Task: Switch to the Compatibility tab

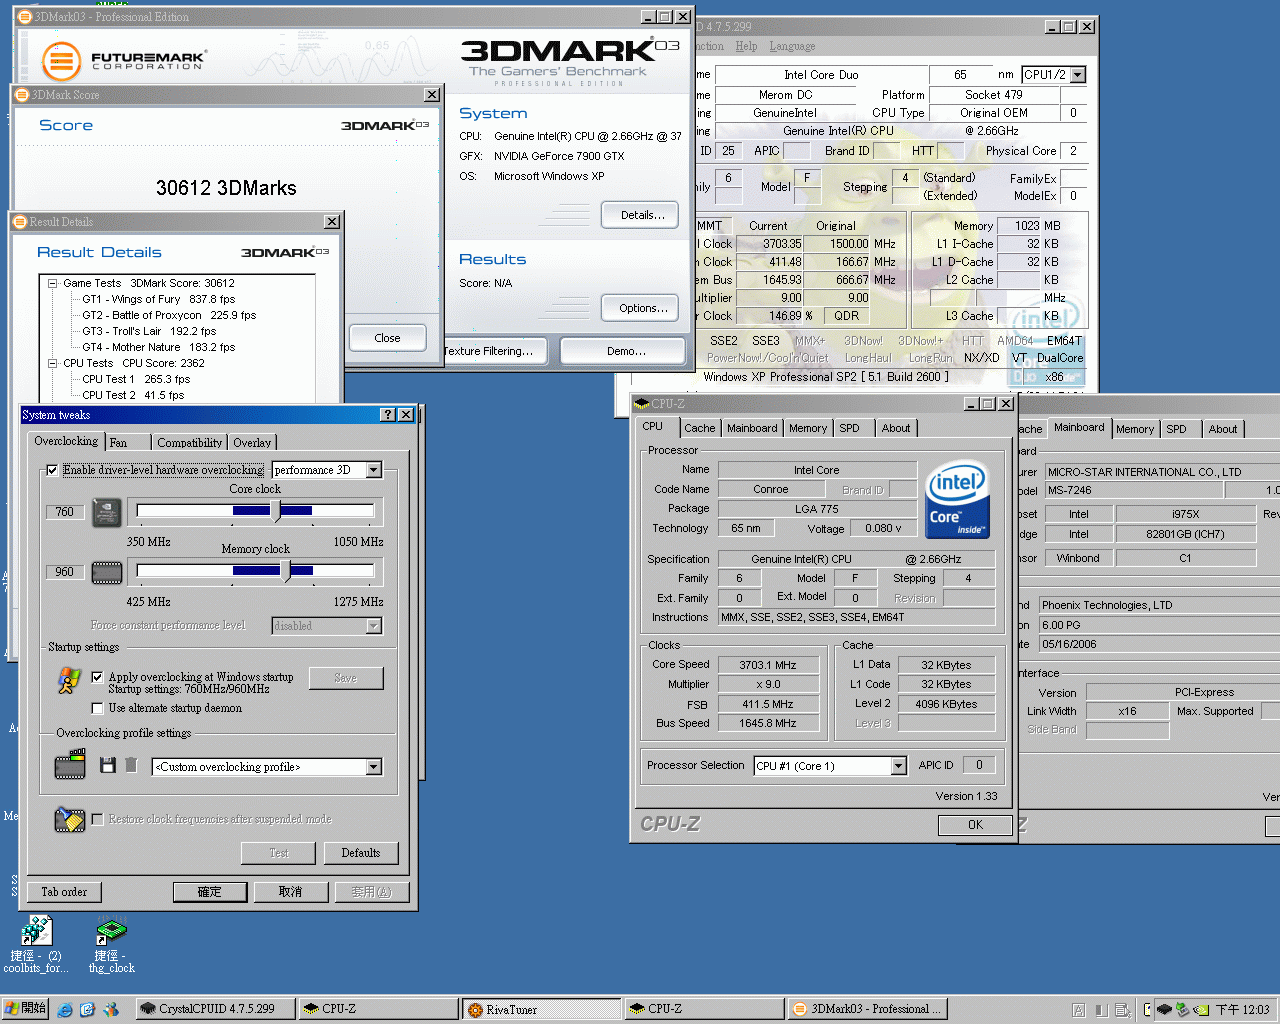Action: (189, 442)
